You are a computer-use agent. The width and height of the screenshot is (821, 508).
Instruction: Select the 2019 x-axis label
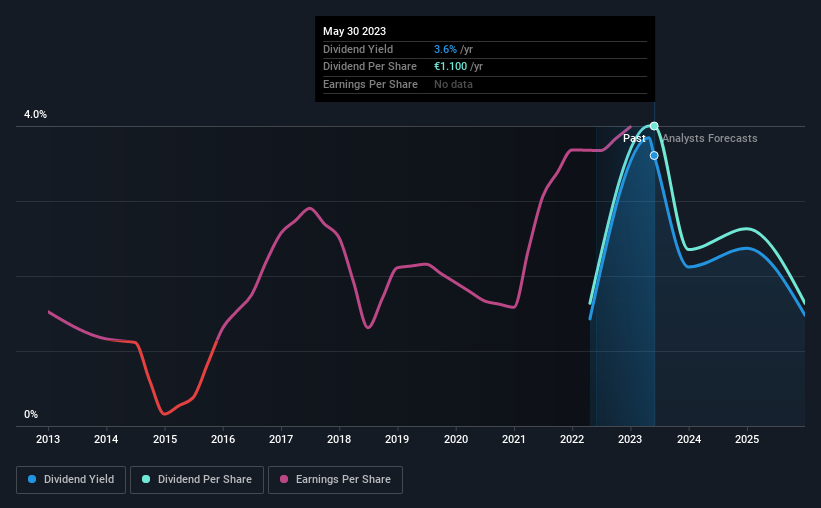(397, 439)
